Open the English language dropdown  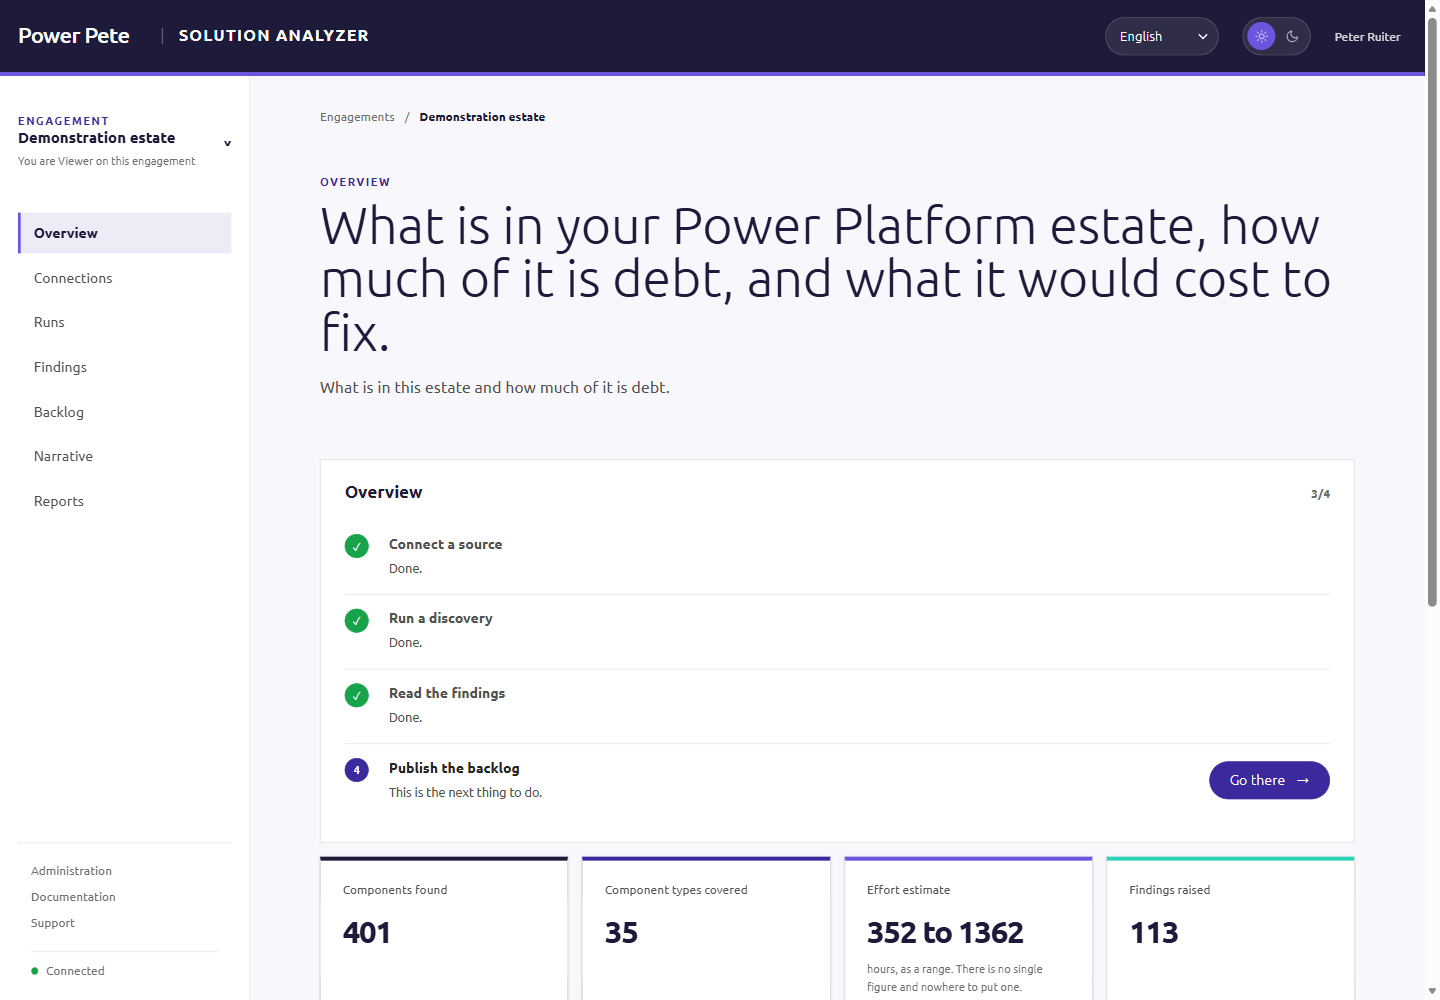(x=1161, y=36)
